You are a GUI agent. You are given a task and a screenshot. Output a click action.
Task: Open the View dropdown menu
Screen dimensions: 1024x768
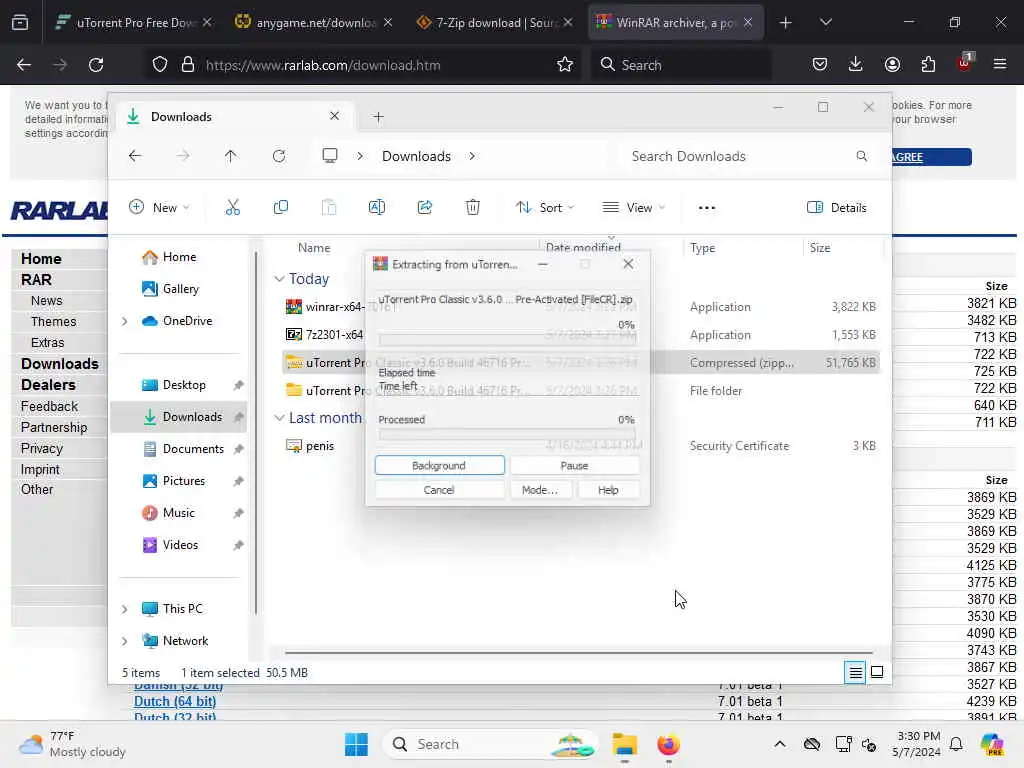pyautogui.click(x=633, y=208)
